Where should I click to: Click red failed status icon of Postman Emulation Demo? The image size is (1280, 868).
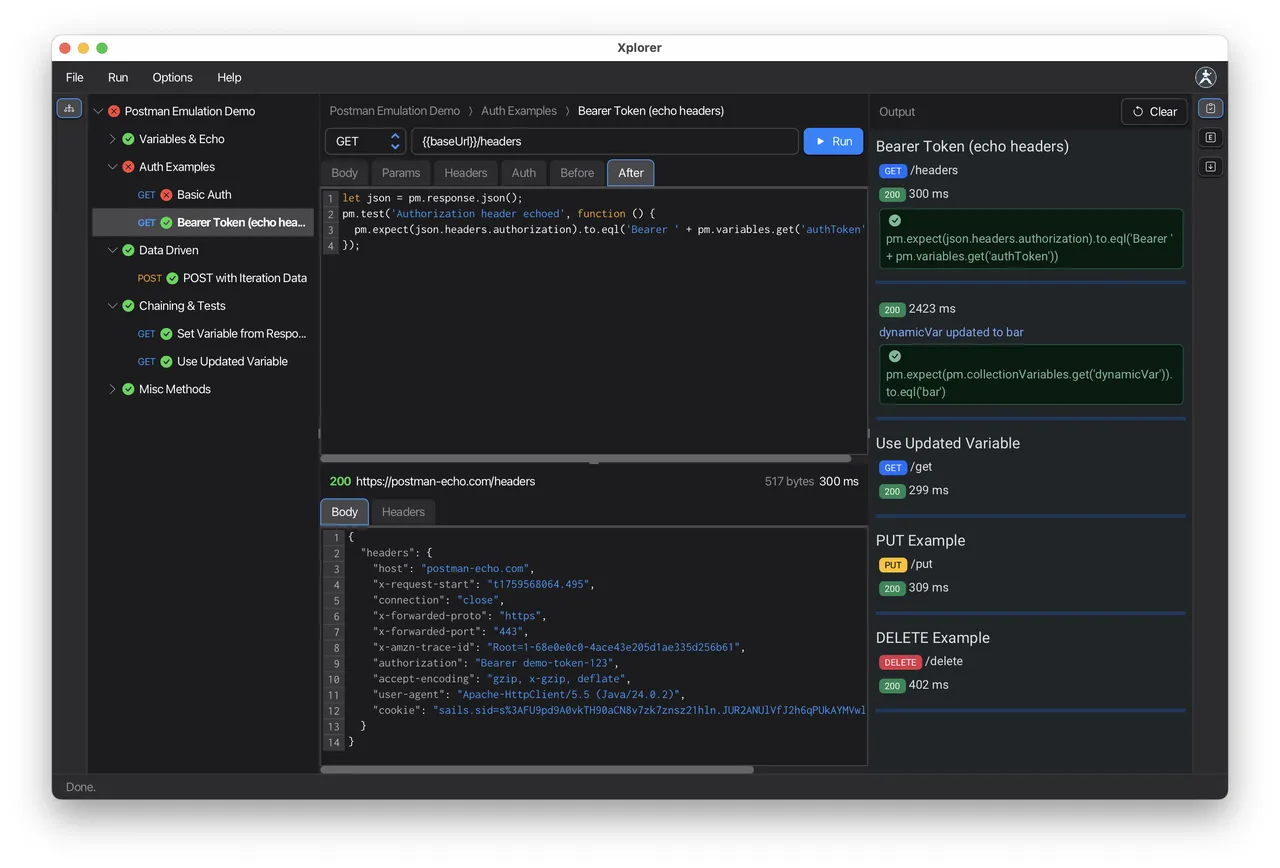click(114, 111)
